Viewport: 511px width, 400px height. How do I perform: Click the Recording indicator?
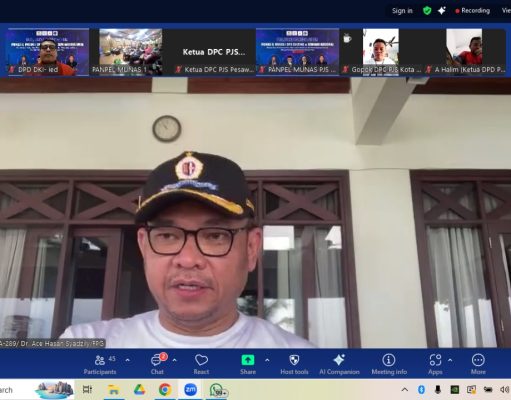472,11
